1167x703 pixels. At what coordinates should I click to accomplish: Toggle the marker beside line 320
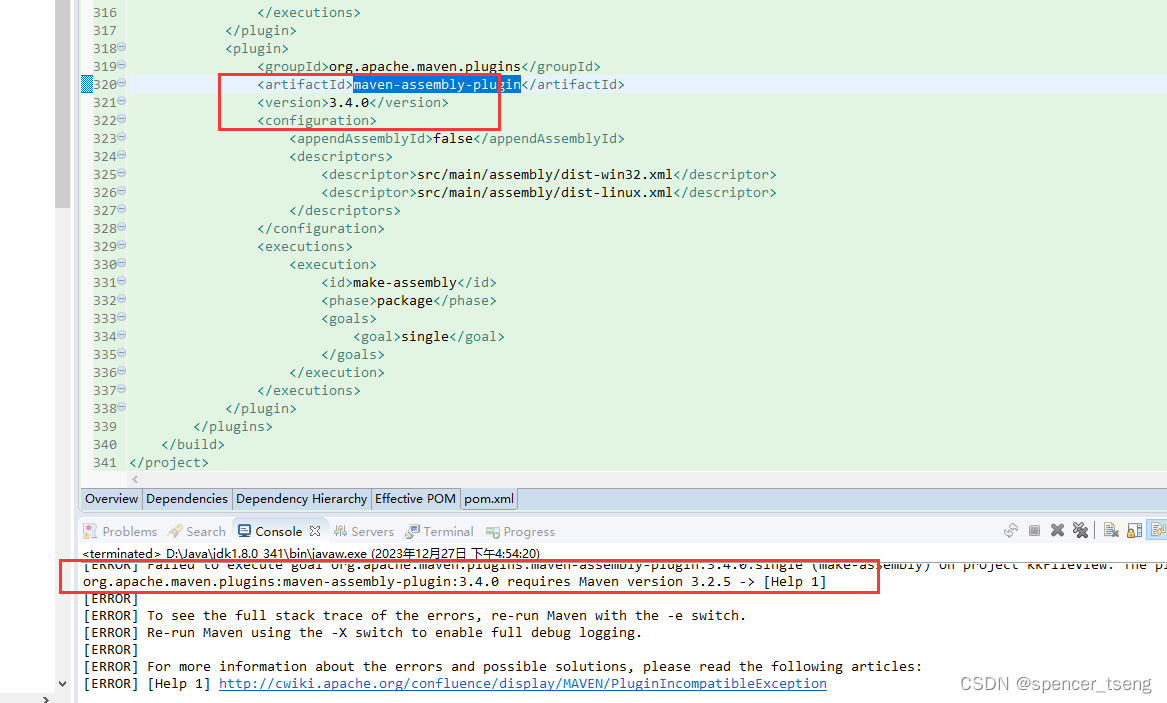(x=86, y=84)
